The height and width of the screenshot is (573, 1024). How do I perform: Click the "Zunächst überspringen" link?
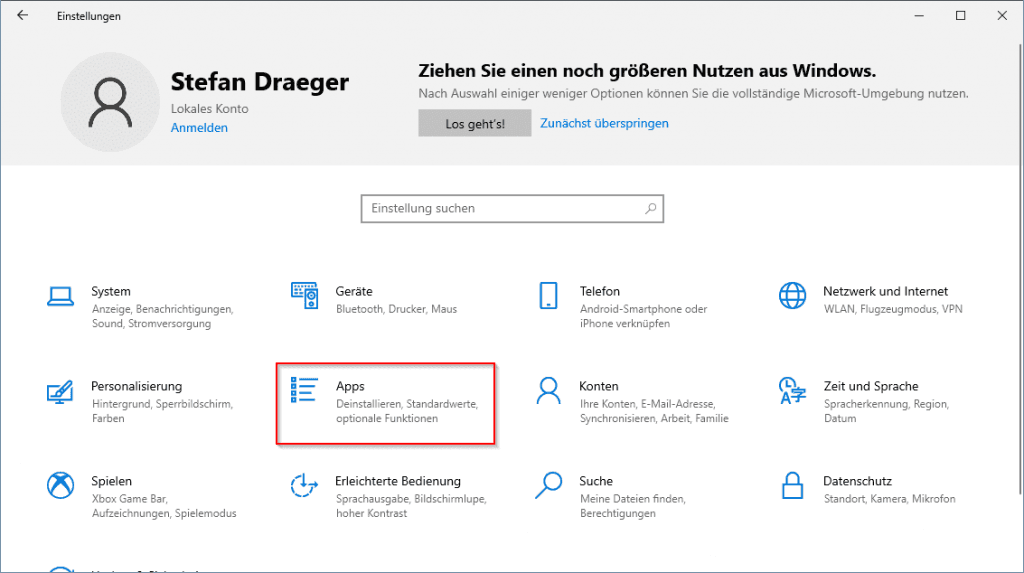(604, 124)
